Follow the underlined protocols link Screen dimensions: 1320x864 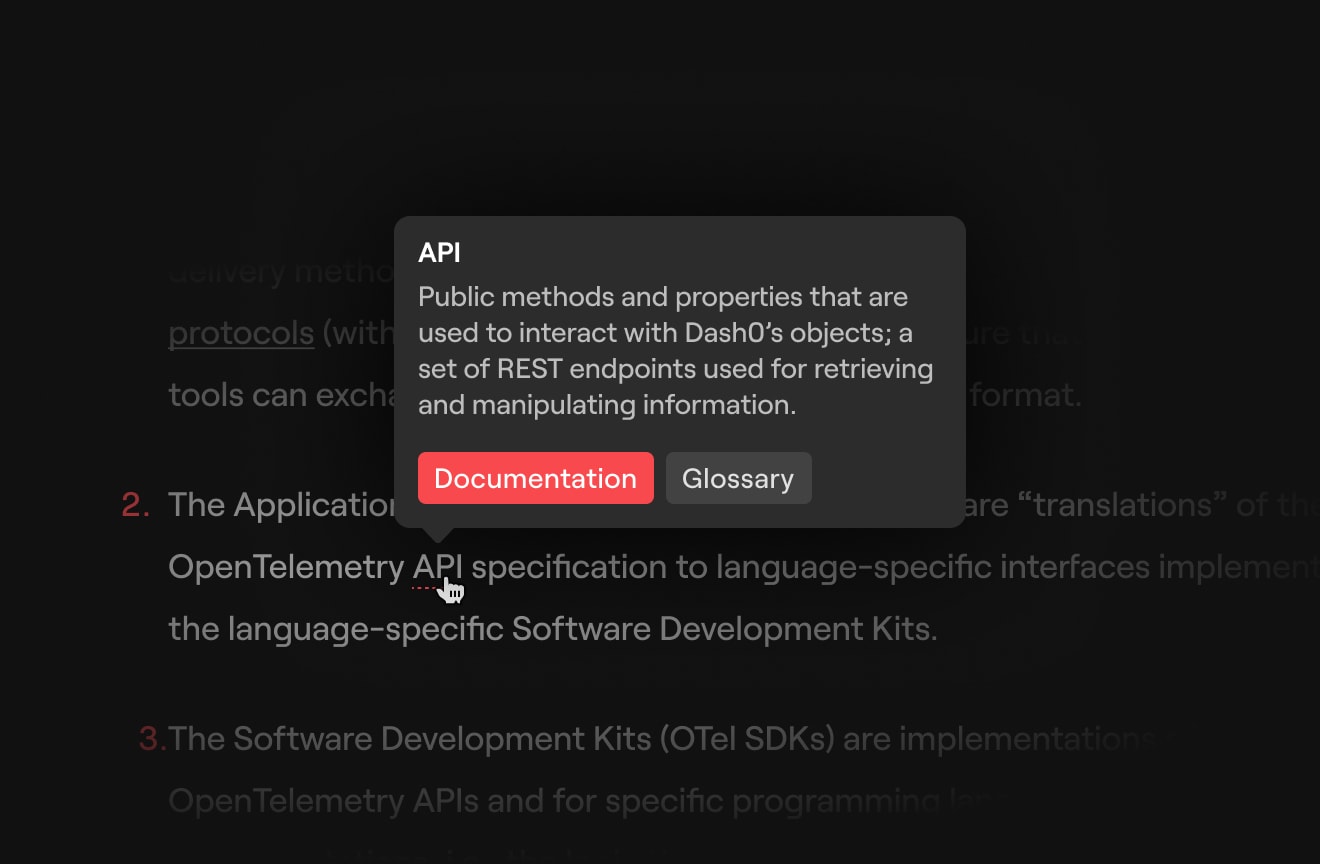[x=241, y=333]
